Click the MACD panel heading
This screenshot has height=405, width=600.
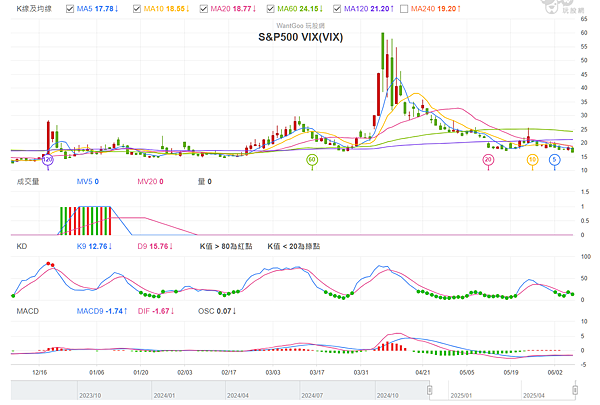click(x=28, y=311)
